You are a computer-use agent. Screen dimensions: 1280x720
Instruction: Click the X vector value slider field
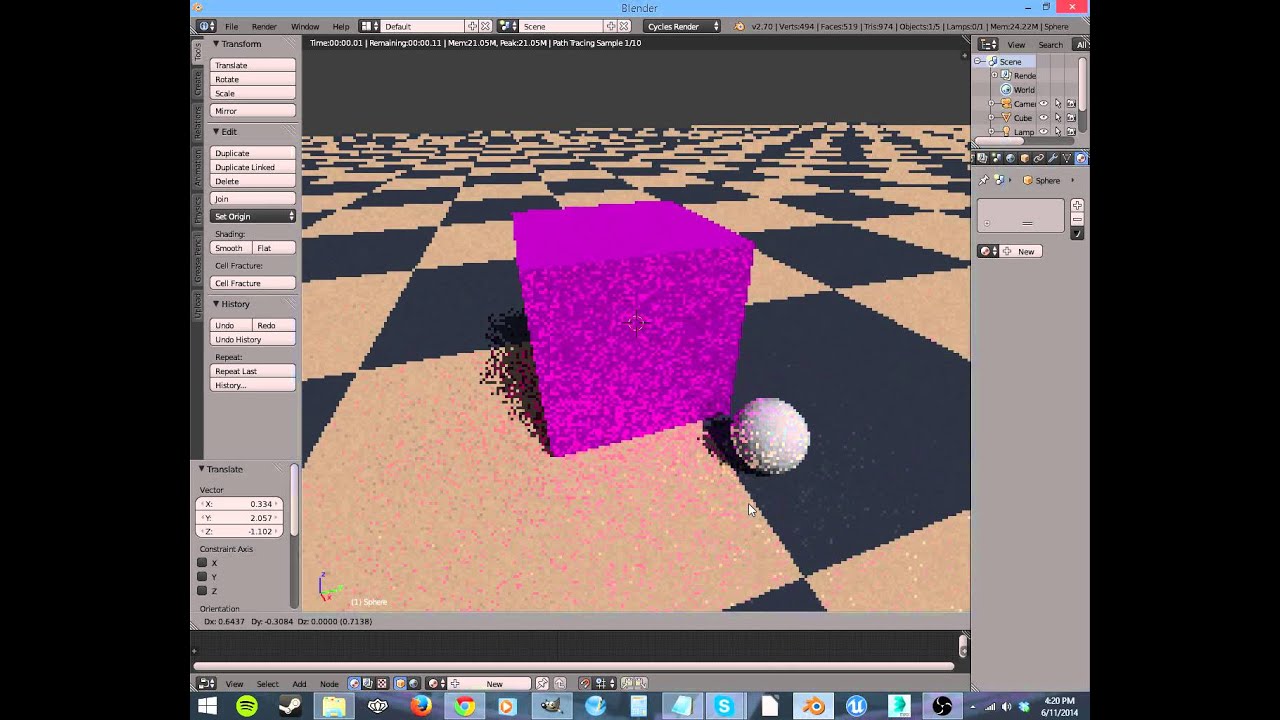pyautogui.click(x=239, y=504)
